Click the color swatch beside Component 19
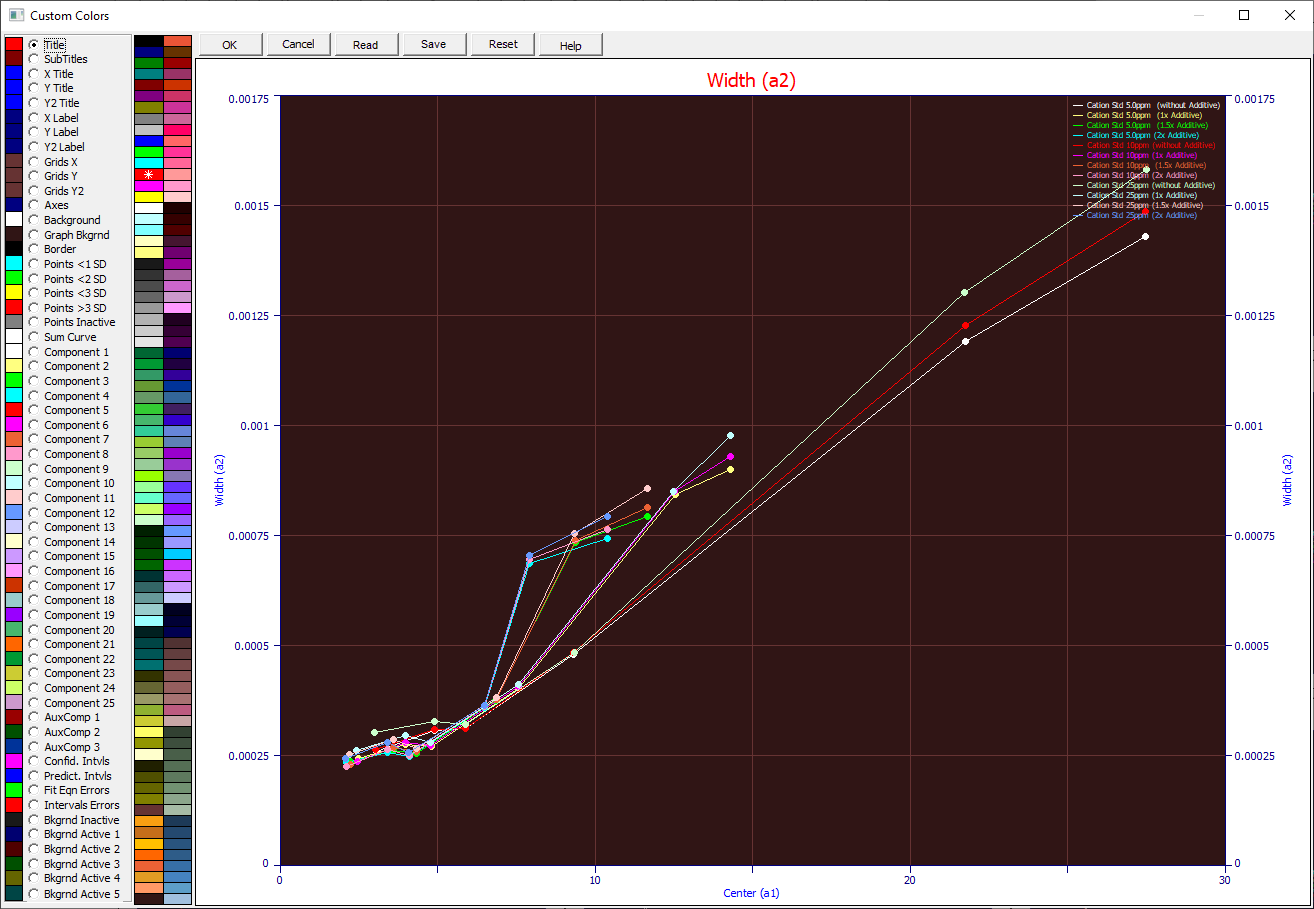 coord(14,615)
